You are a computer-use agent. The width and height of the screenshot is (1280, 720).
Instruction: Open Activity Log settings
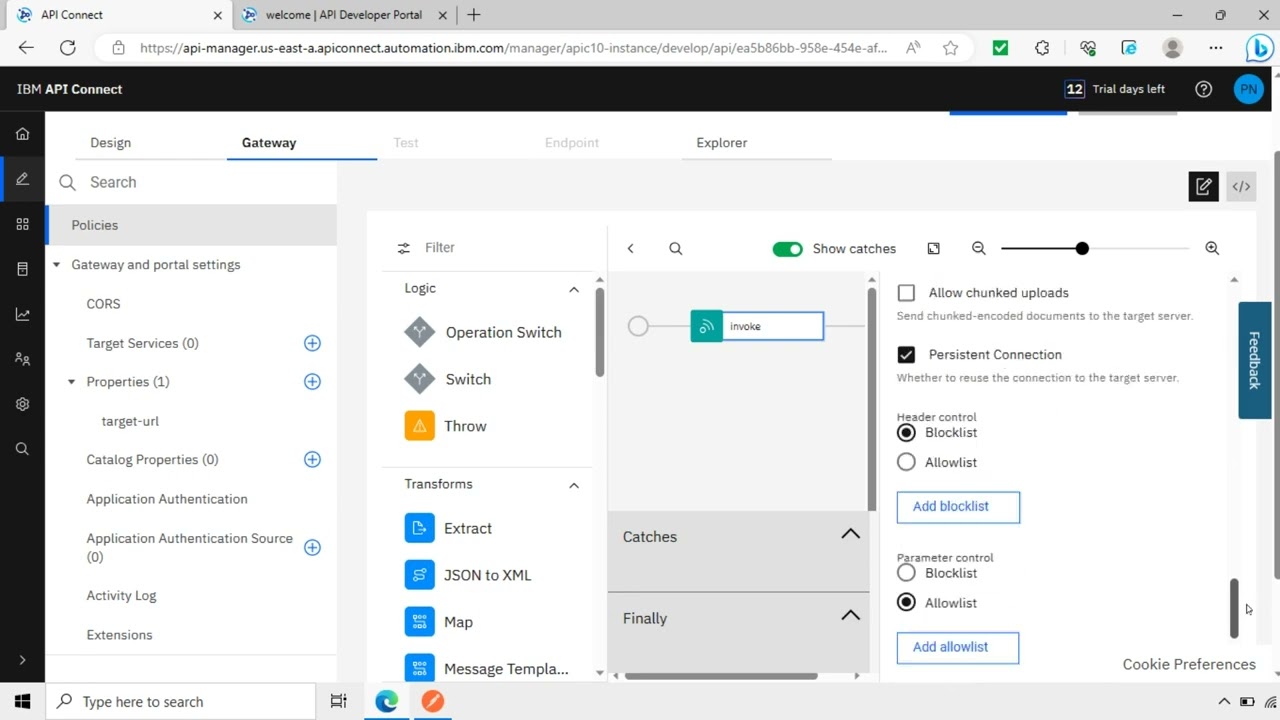click(x=121, y=595)
